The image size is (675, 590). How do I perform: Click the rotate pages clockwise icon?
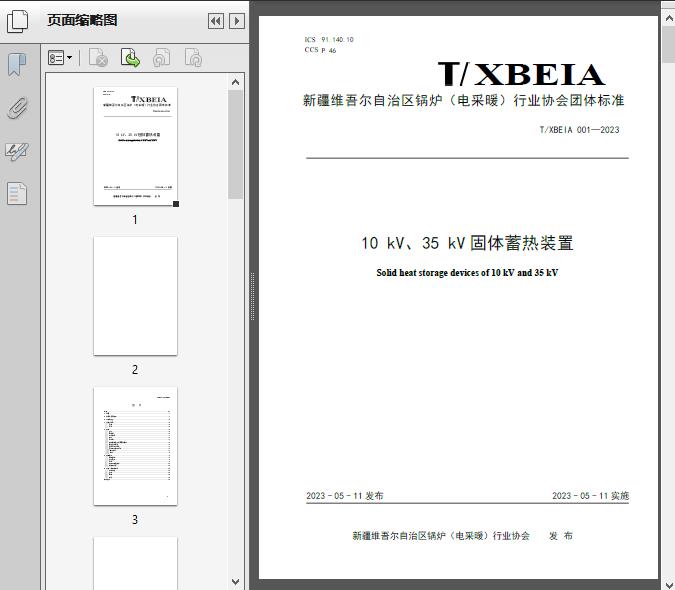[x=193, y=58]
